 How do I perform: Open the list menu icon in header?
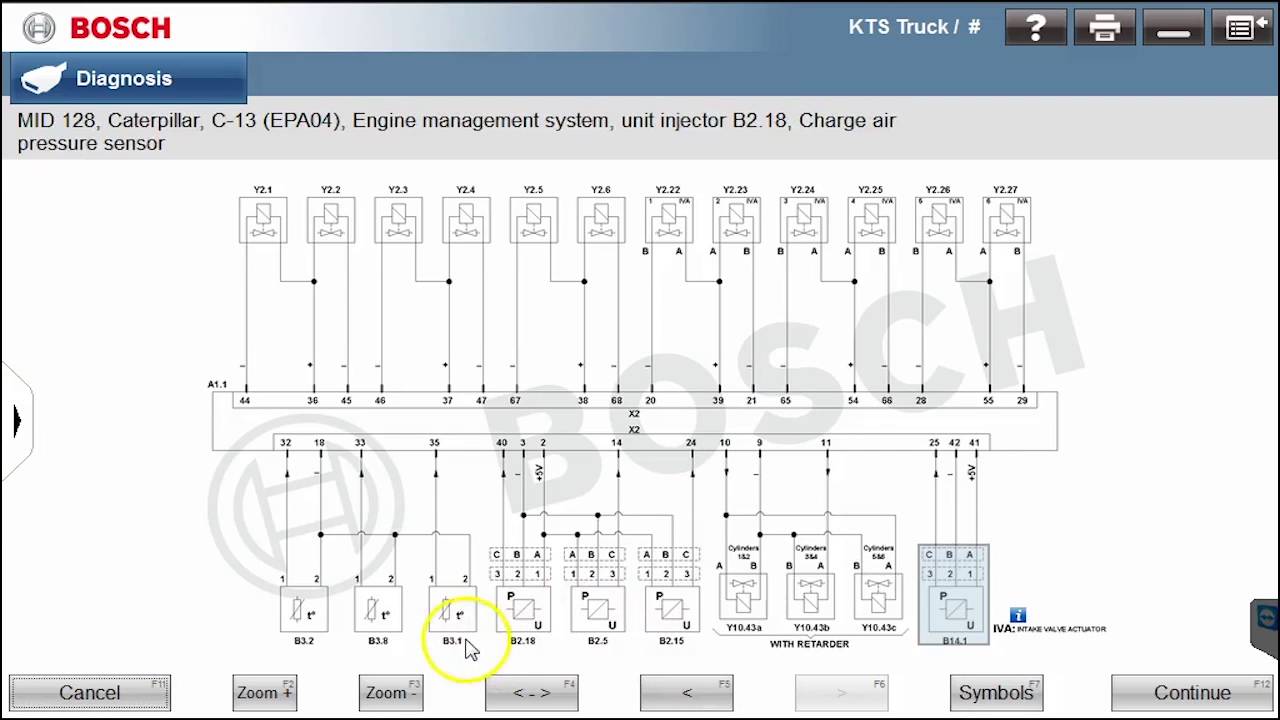pos(1241,27)
